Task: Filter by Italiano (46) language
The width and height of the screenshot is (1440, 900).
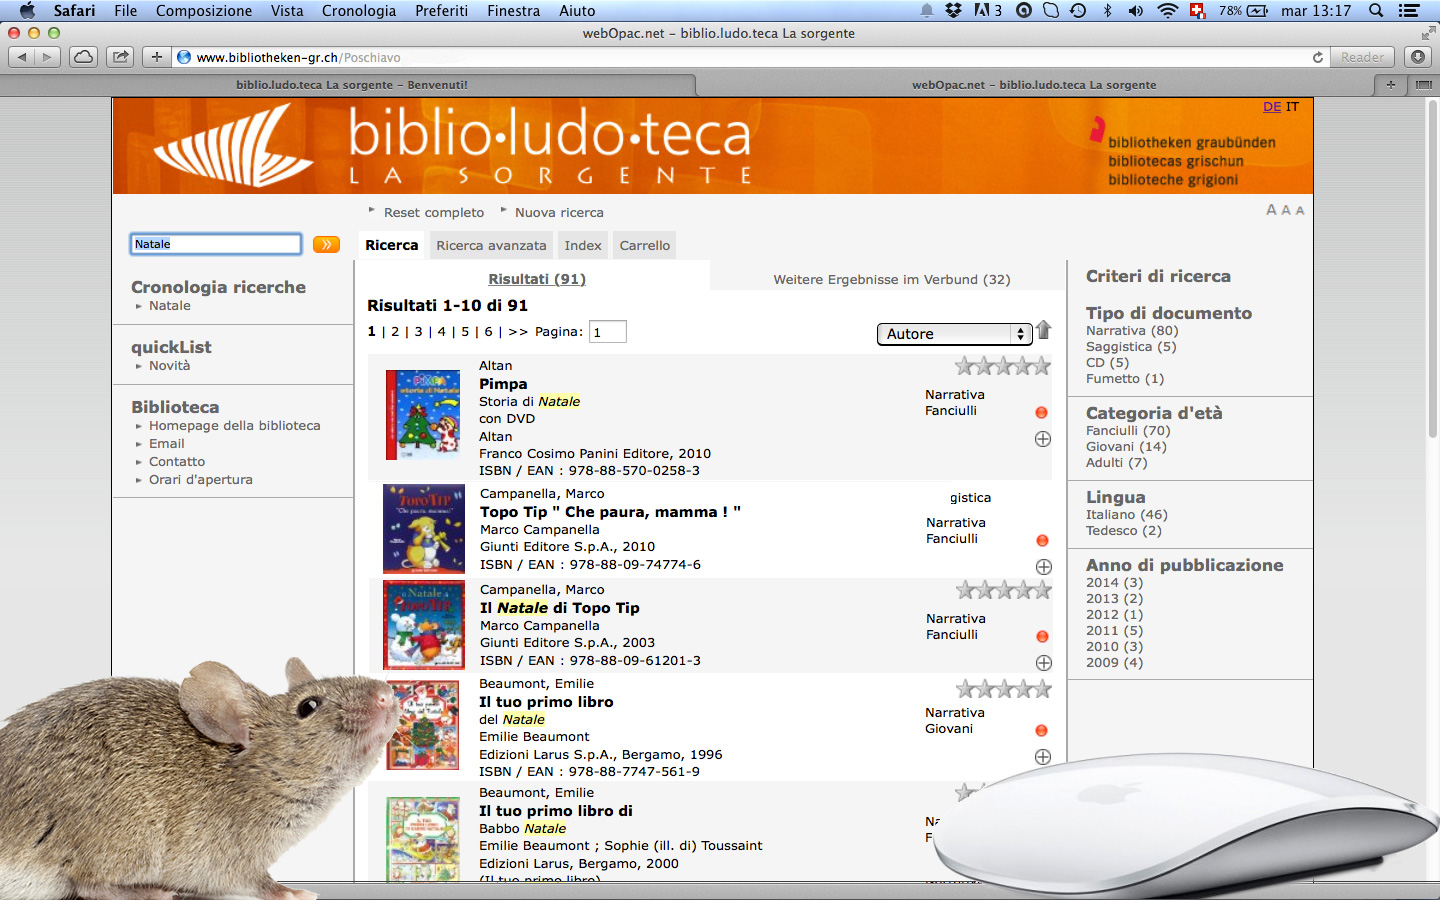Action: point(1127,515)
